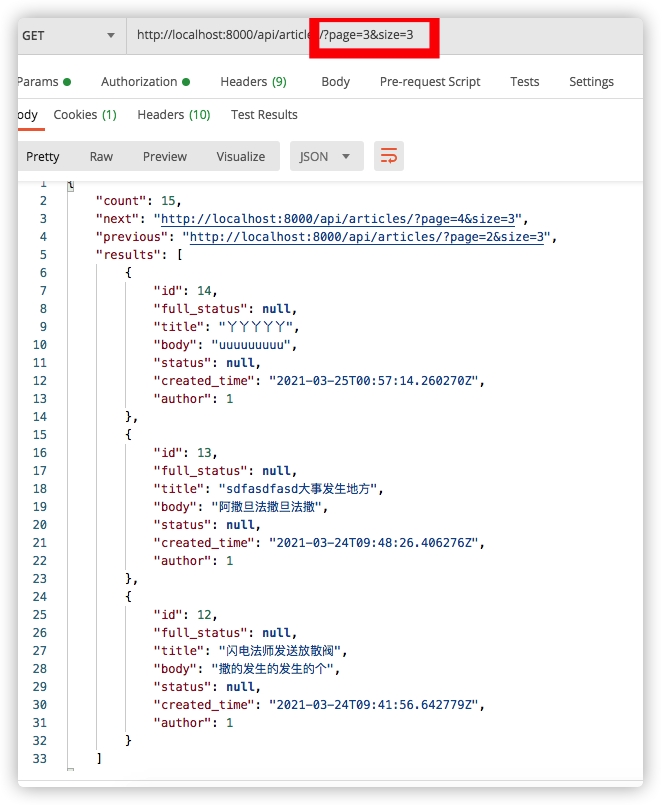Toggle the wrap lines icon

pyautogui.click(x=389, y=156)
